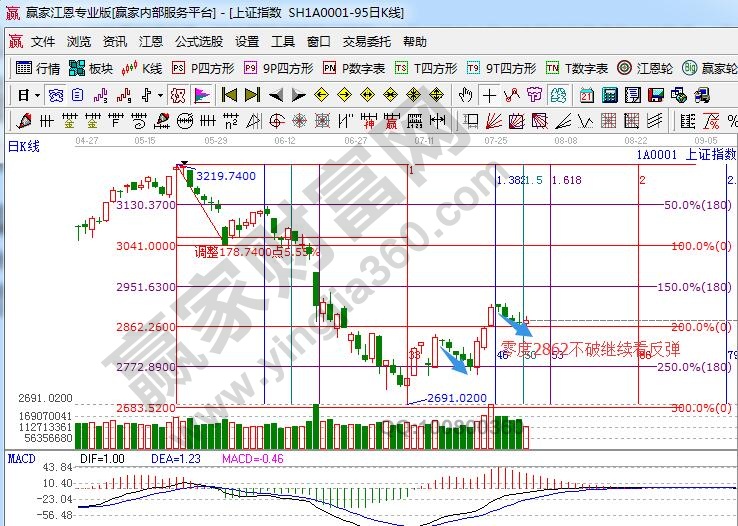
Task: Click the spiral ruler tool icon
Action: (x=138, y=121)
